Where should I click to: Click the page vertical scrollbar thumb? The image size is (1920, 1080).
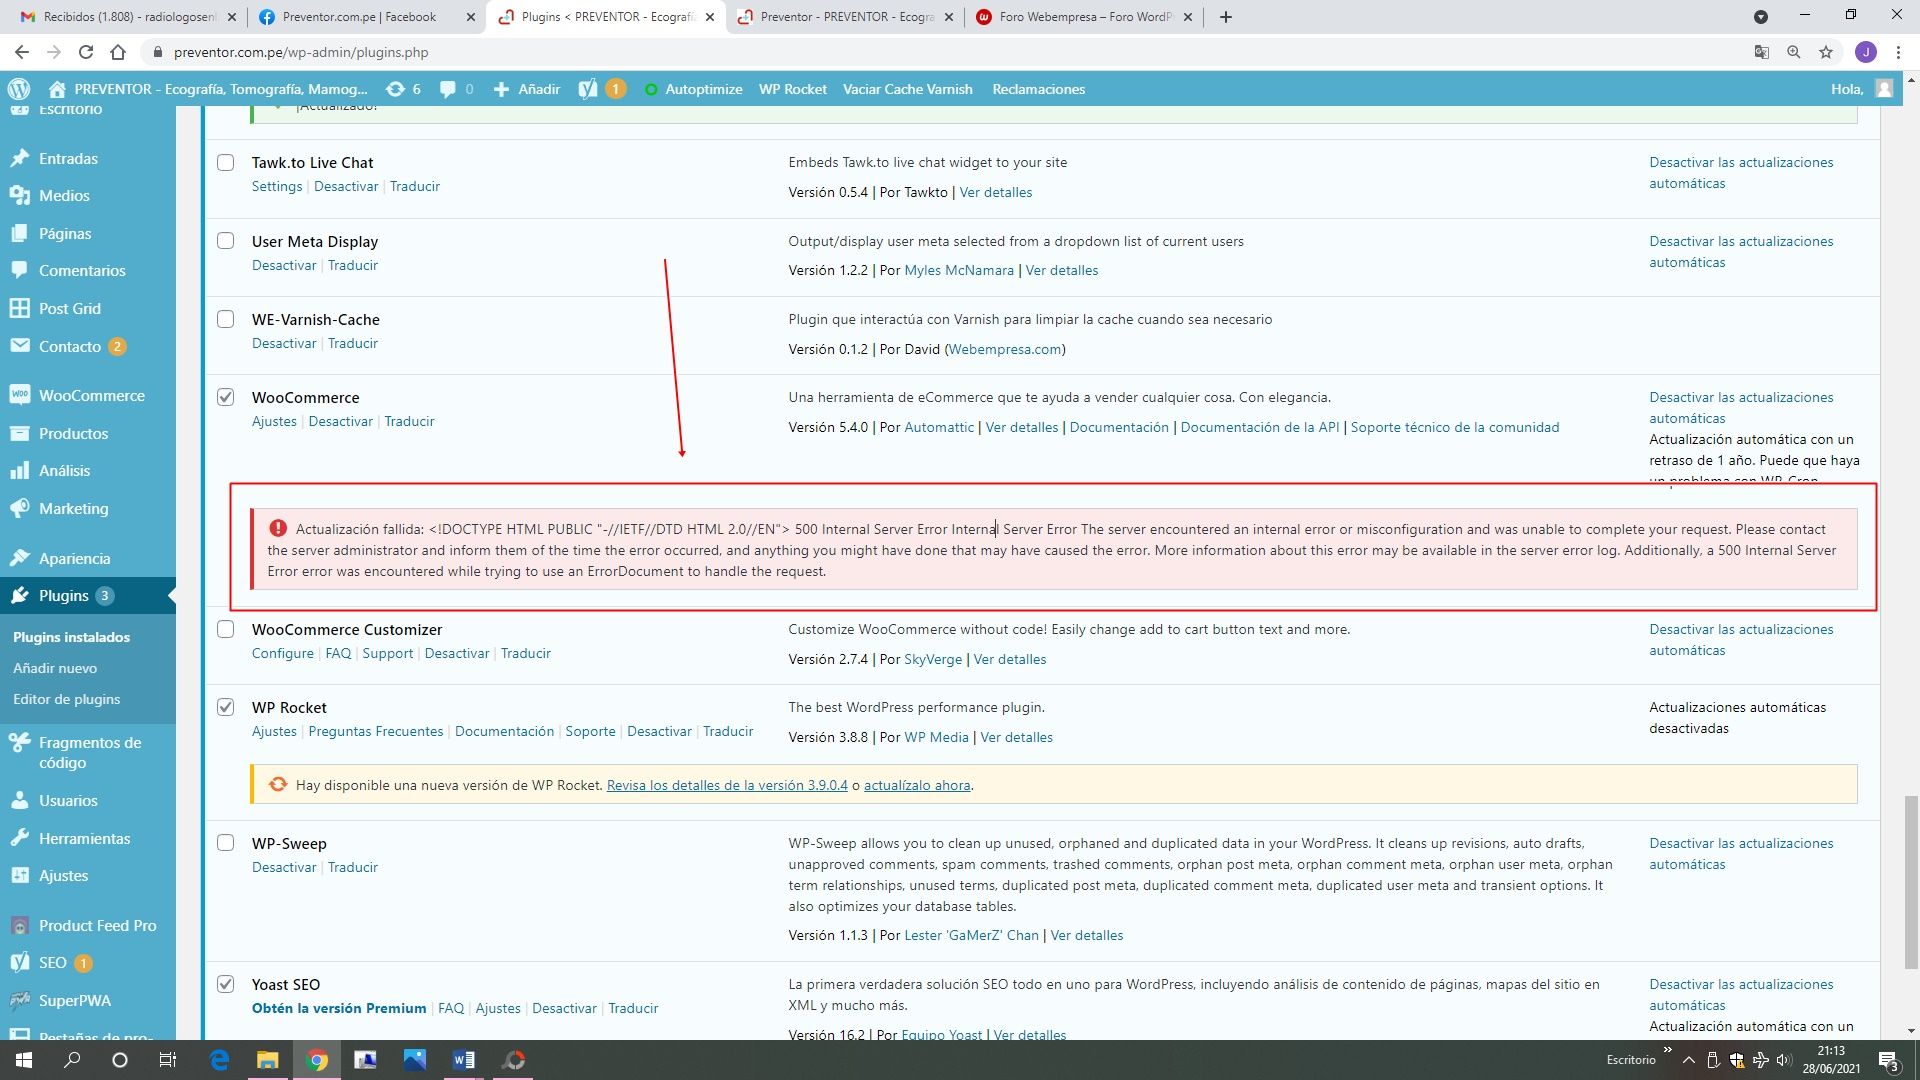click(x=1911, y=882)
